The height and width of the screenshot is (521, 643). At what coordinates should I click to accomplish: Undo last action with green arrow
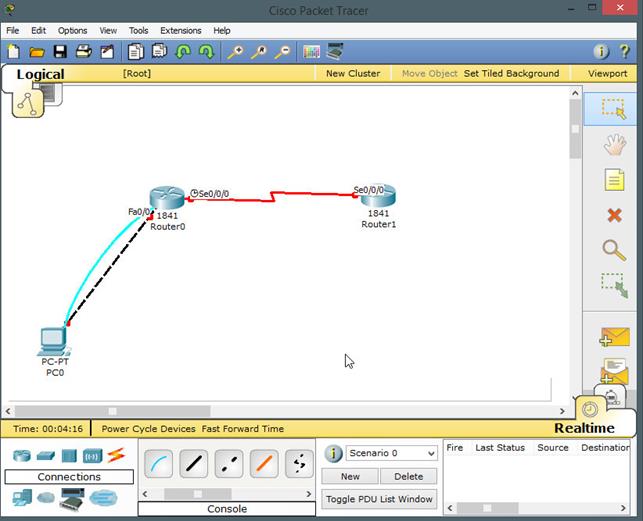(x=183, y=52)
